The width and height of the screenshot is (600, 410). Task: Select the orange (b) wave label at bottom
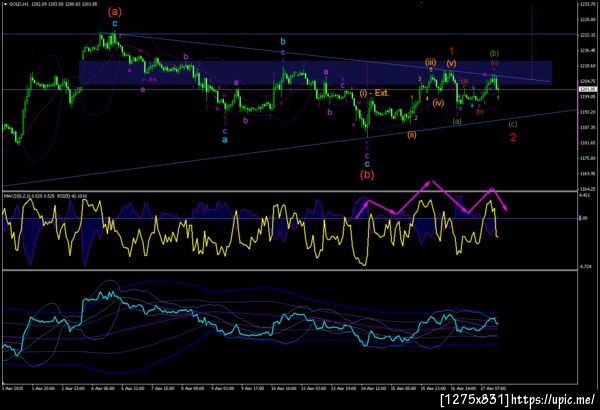click(367, 175)
